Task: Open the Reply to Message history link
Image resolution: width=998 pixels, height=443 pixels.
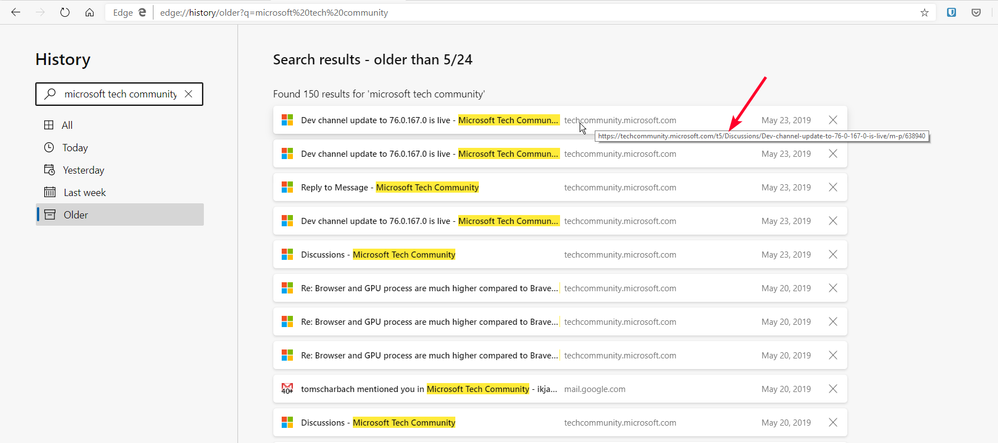Action: tap(390, 187)
